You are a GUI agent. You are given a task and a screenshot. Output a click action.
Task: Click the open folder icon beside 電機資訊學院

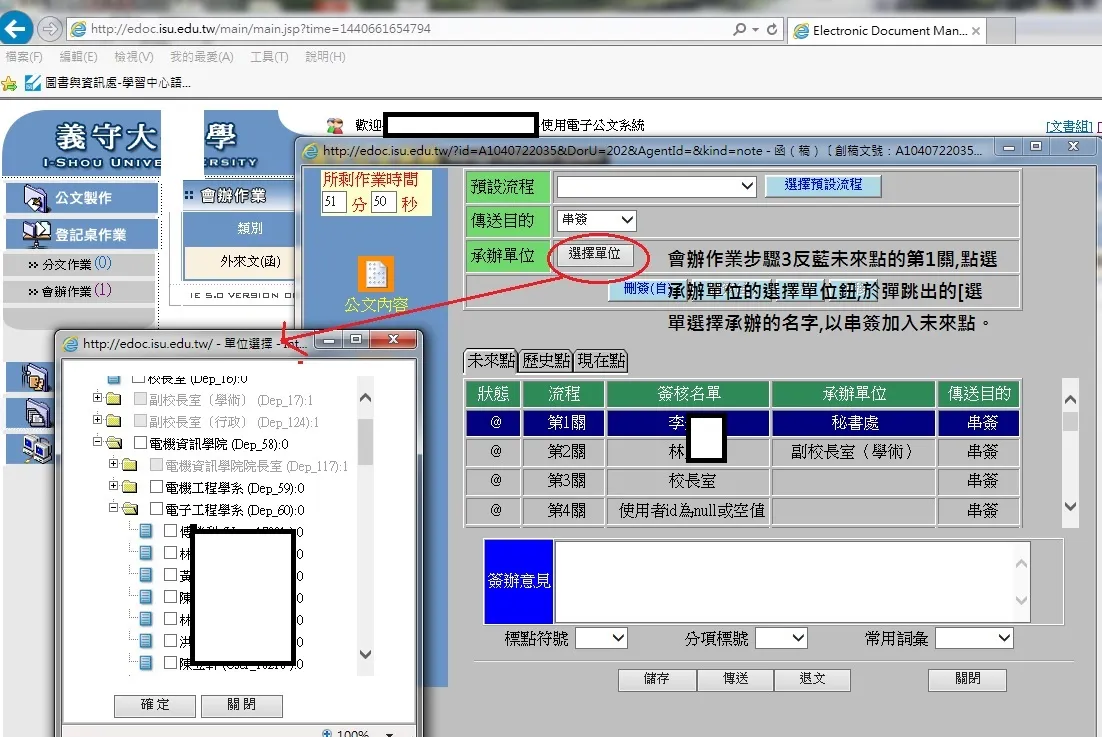(x=114, y=443)
